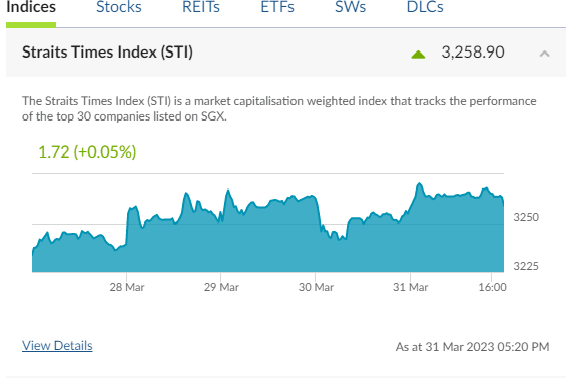Click the 3250 price axis label

click(526, 217)
